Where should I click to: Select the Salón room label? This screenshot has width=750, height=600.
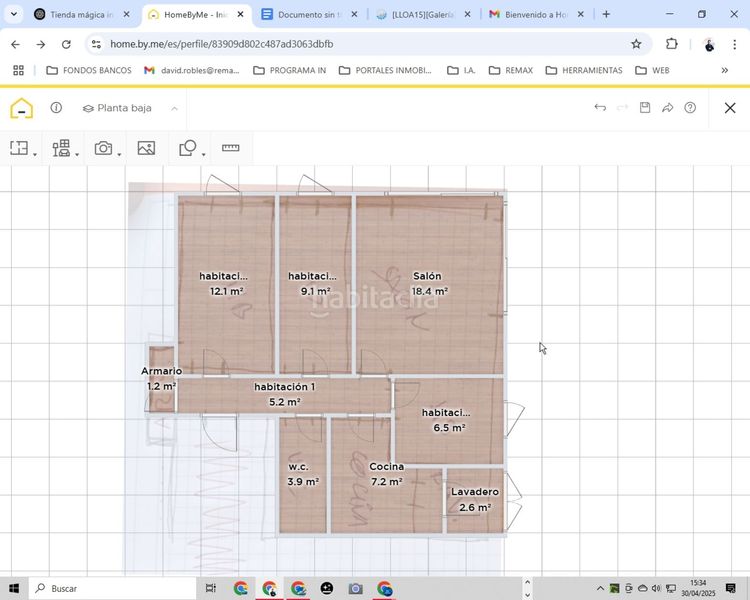click(427, 276)
